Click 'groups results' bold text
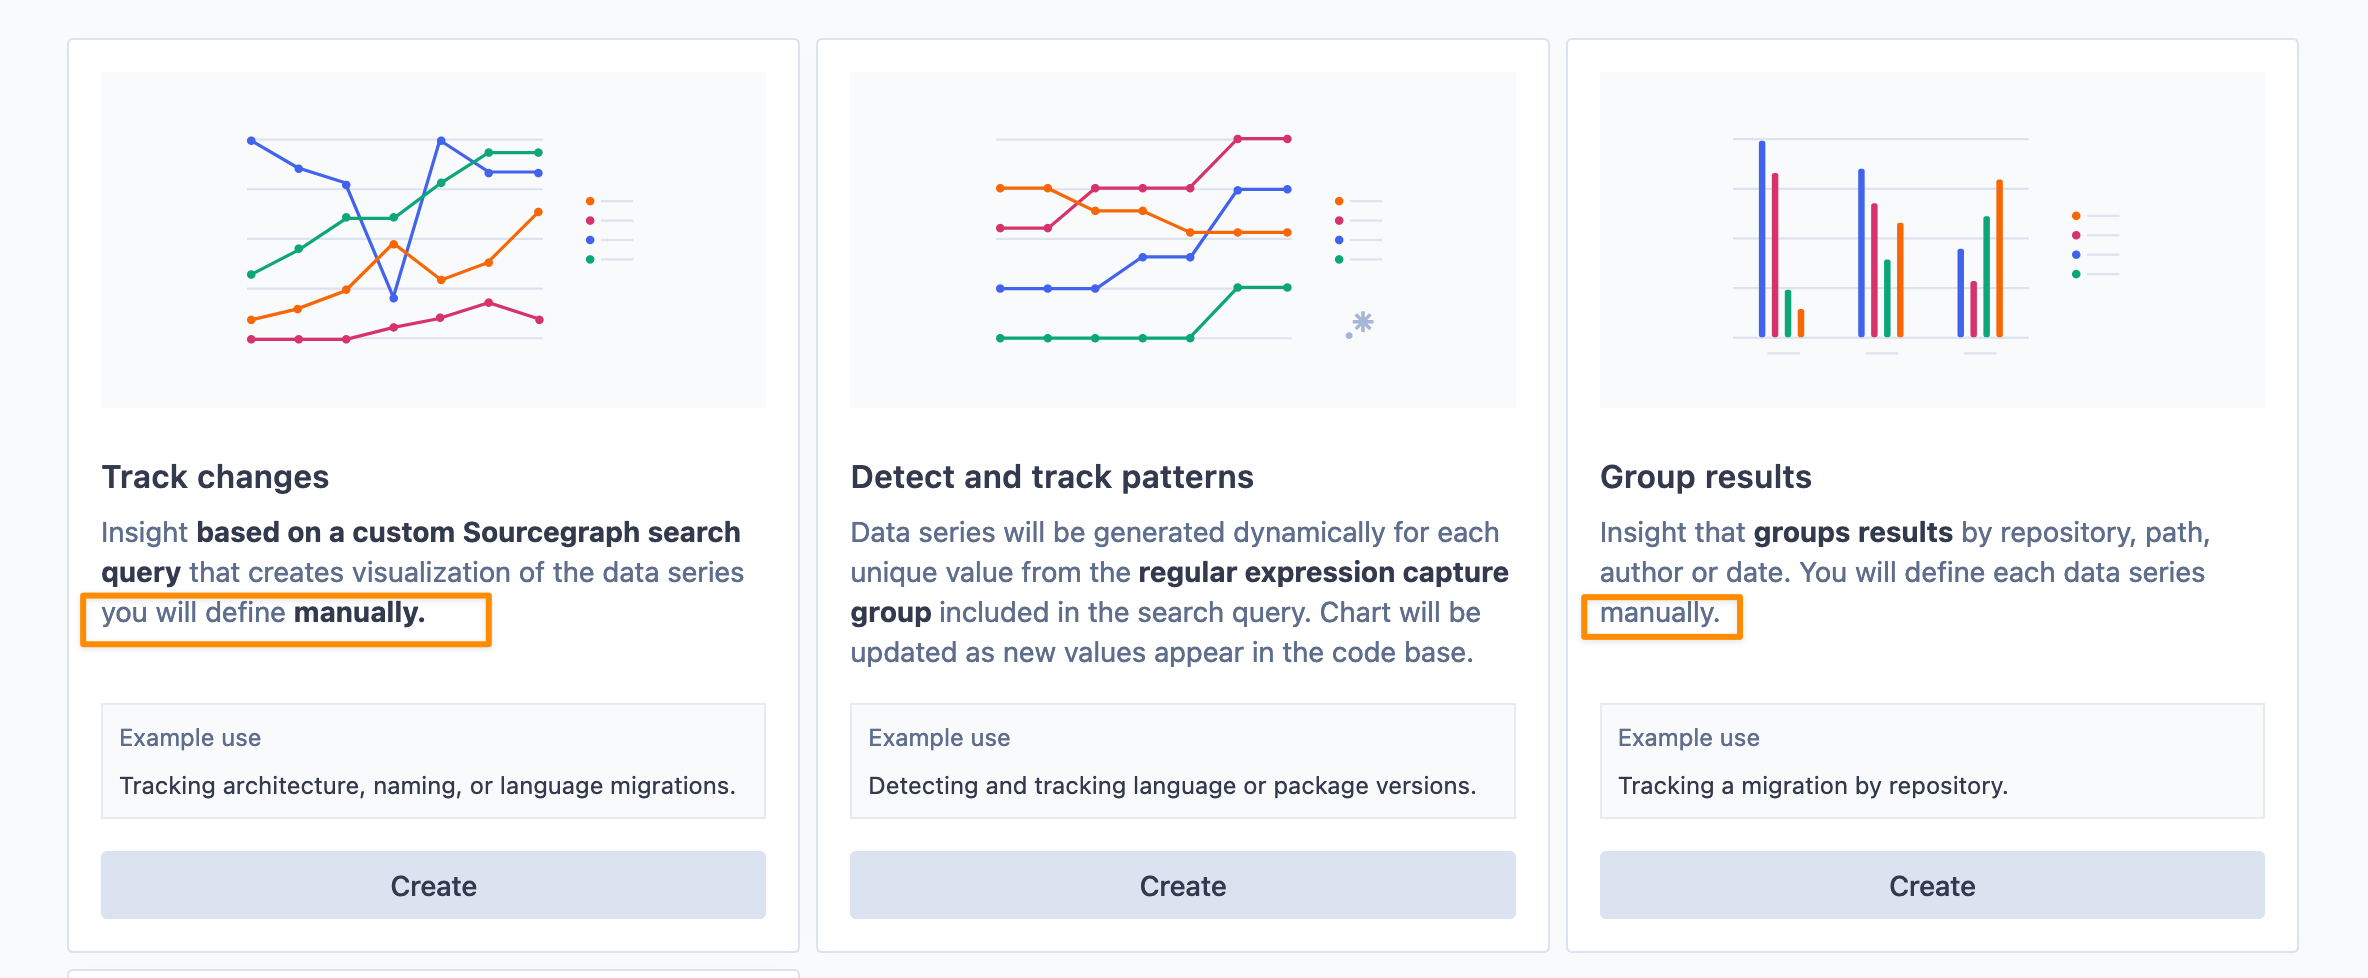This screenshot has width=2368, height=978. click(1853, 532)
